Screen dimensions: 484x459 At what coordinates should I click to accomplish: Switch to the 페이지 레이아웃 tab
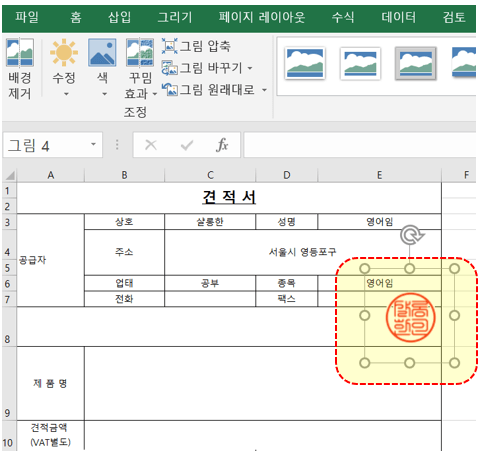point(262,17)
